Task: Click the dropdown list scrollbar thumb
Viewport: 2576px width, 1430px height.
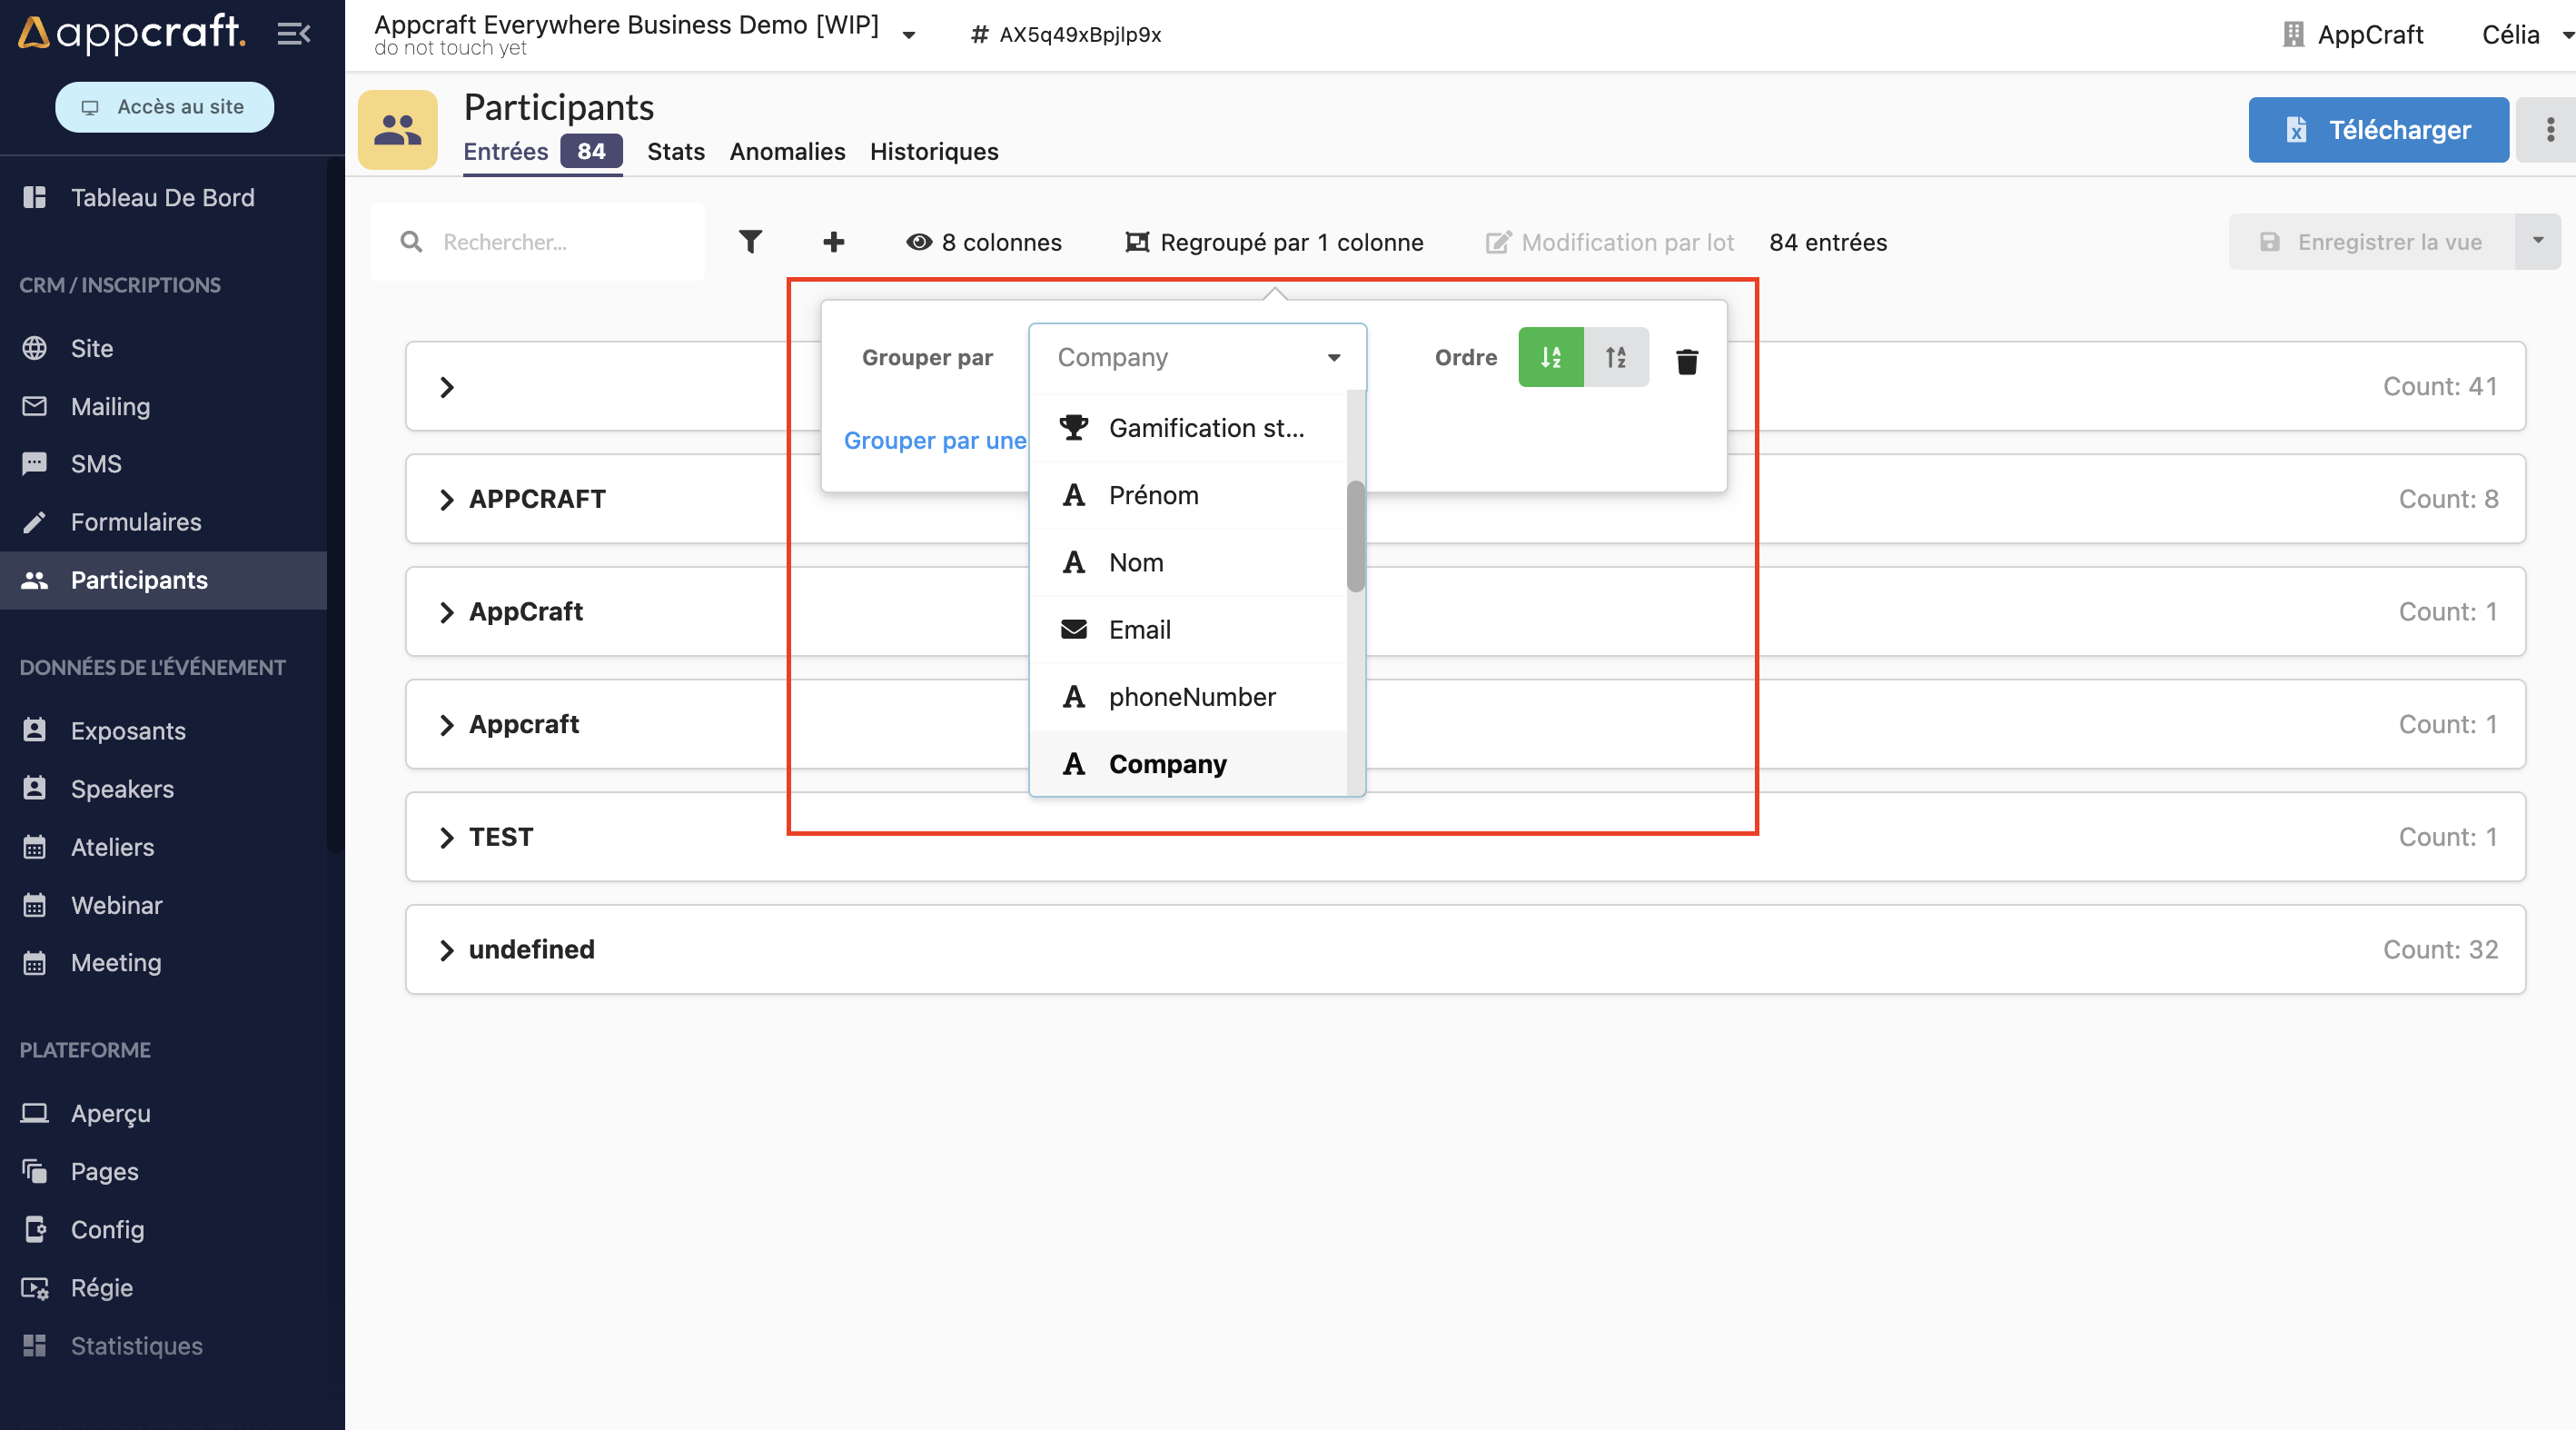Action: tap(1355, 536)
